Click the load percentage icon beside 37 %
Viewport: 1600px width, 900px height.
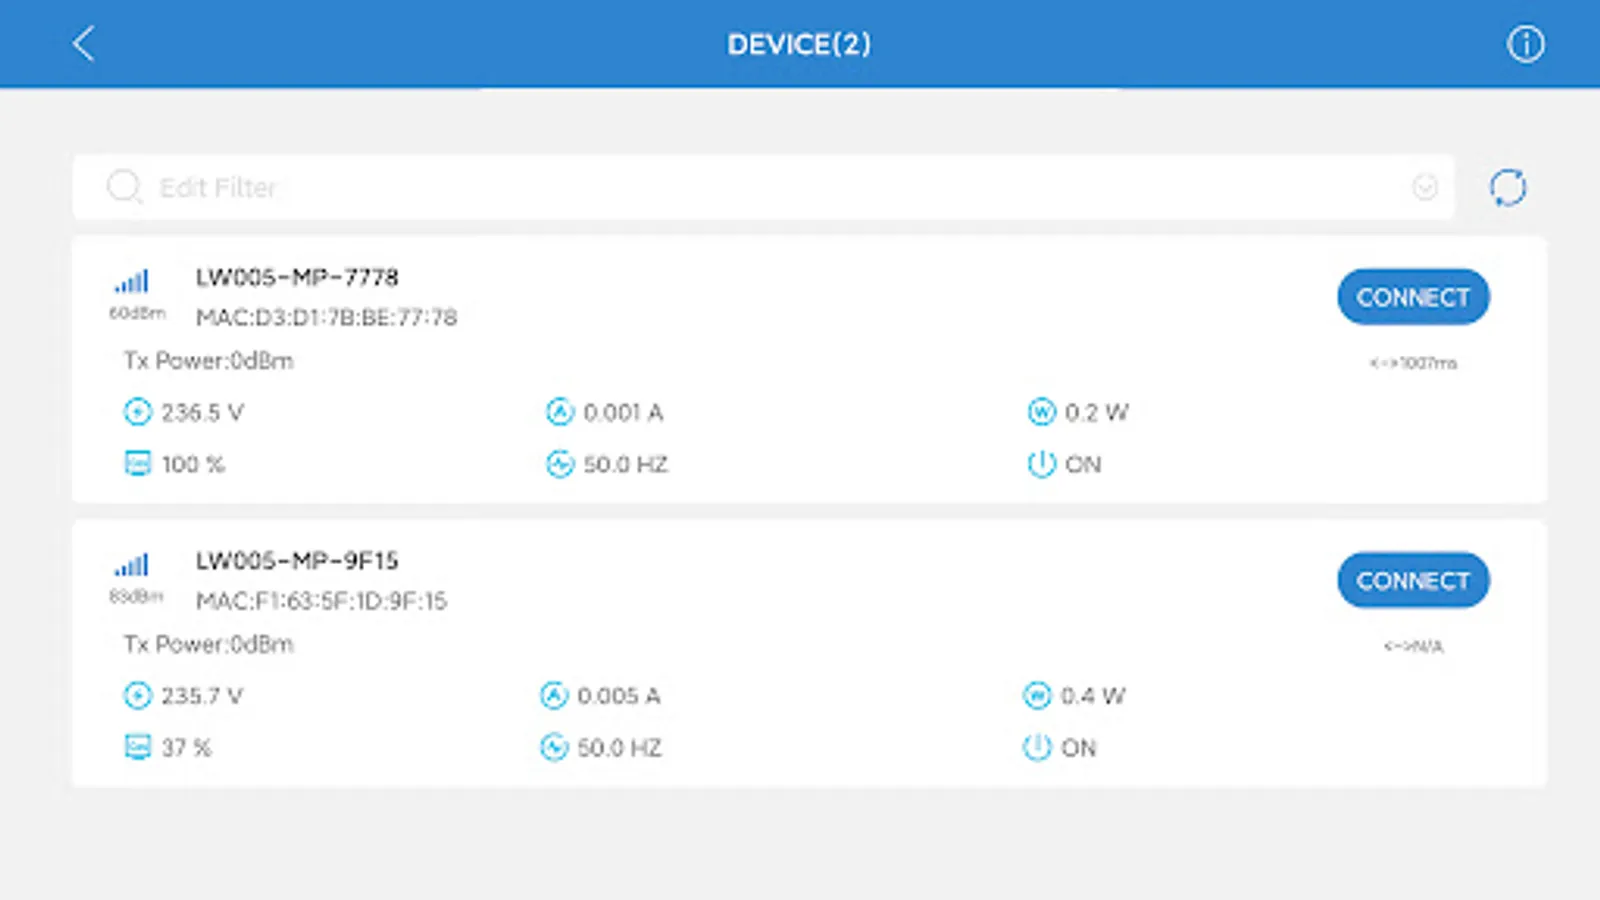pos(137,748)
